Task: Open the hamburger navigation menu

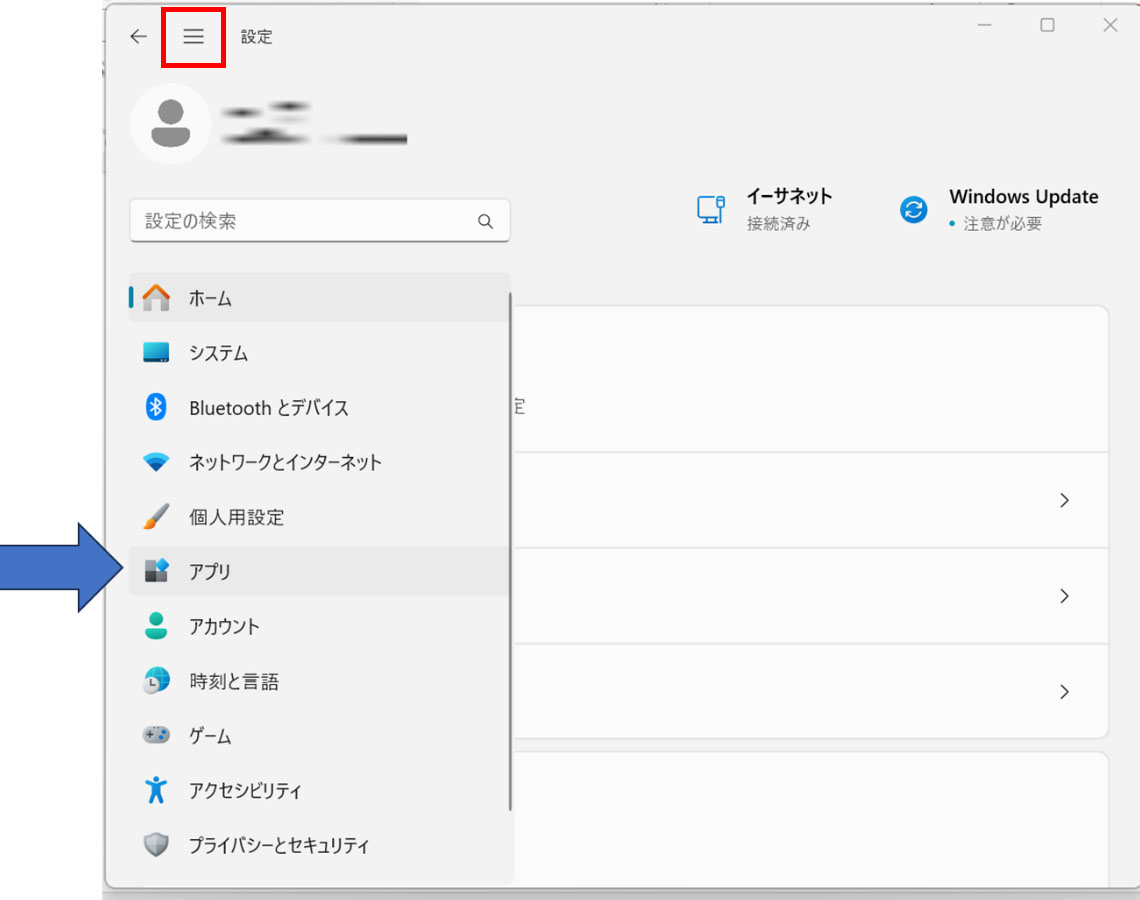Action: tap(193, 37)
